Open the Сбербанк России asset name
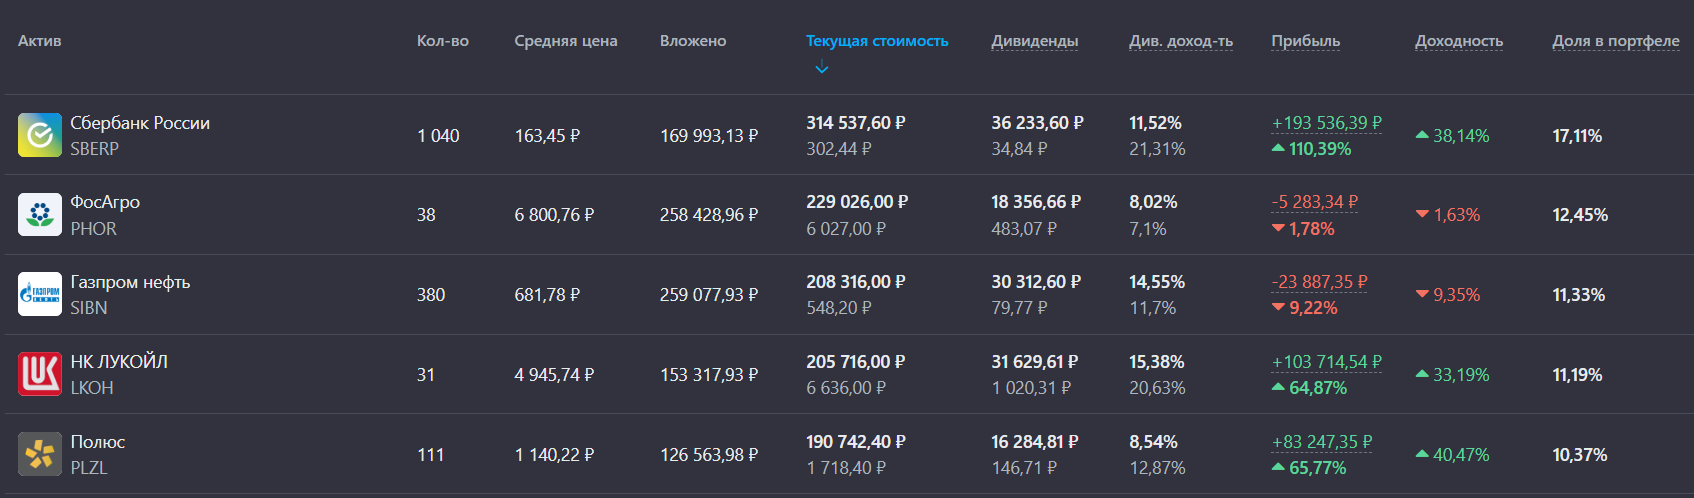The height and width of the screenshot is (498, 1694). [140, 123]
